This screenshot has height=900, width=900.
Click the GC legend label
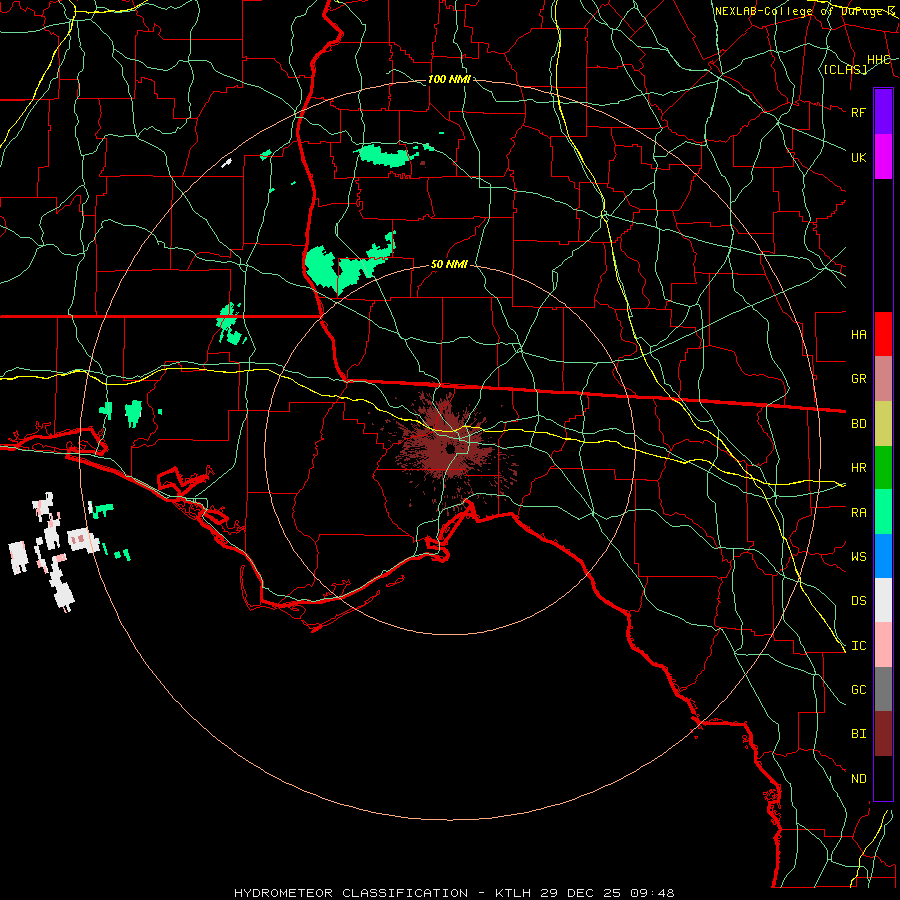(859, 690)
